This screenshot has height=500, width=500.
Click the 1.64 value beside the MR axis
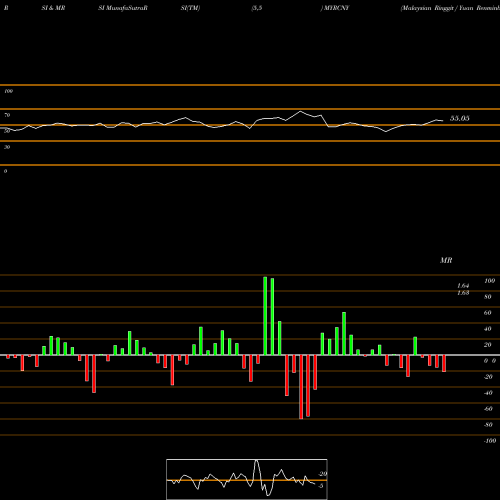point(463,286)
